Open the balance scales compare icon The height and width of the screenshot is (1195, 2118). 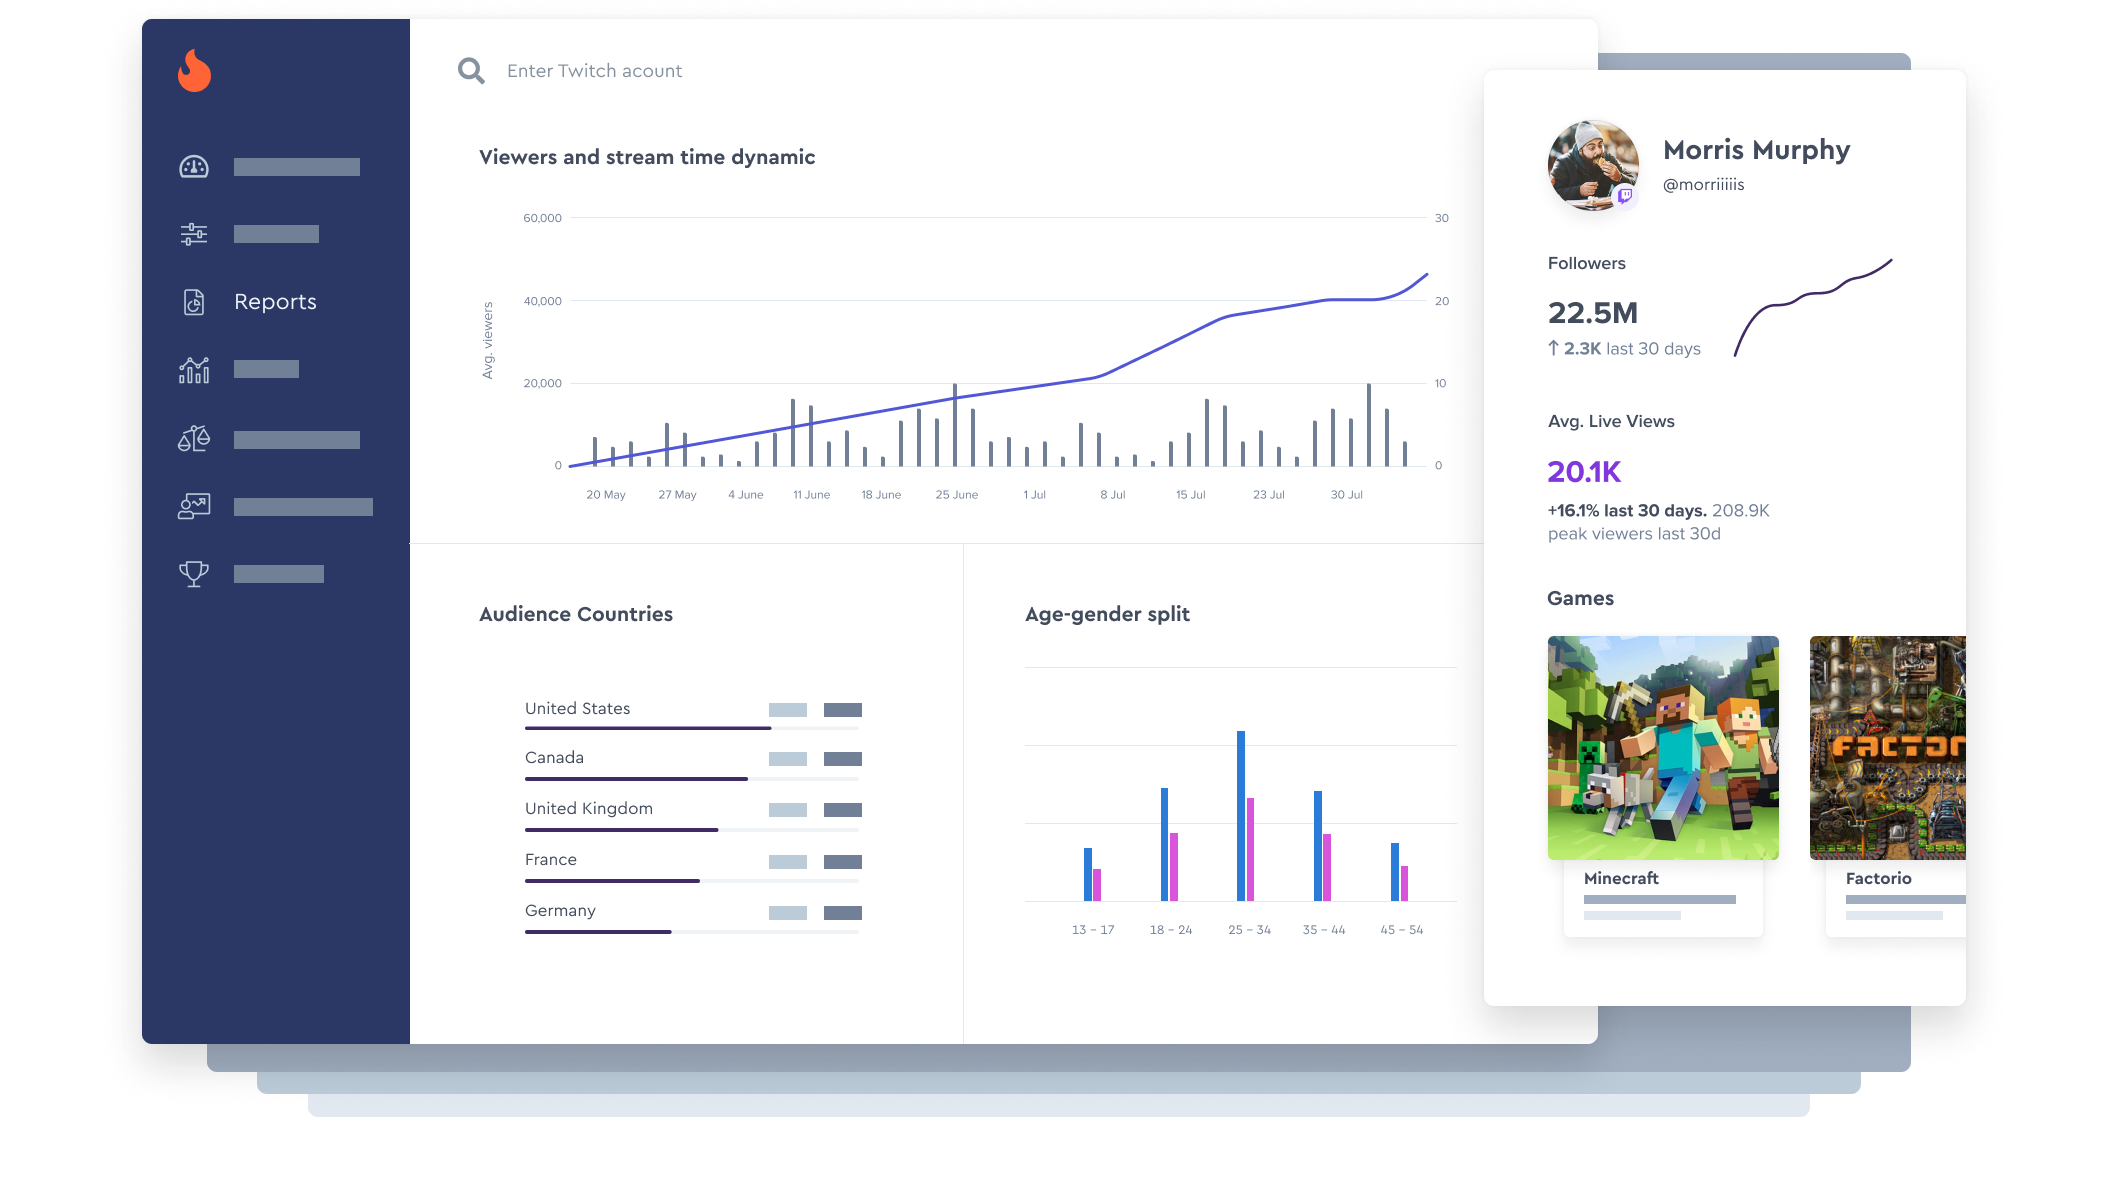[x=194, y=438]
